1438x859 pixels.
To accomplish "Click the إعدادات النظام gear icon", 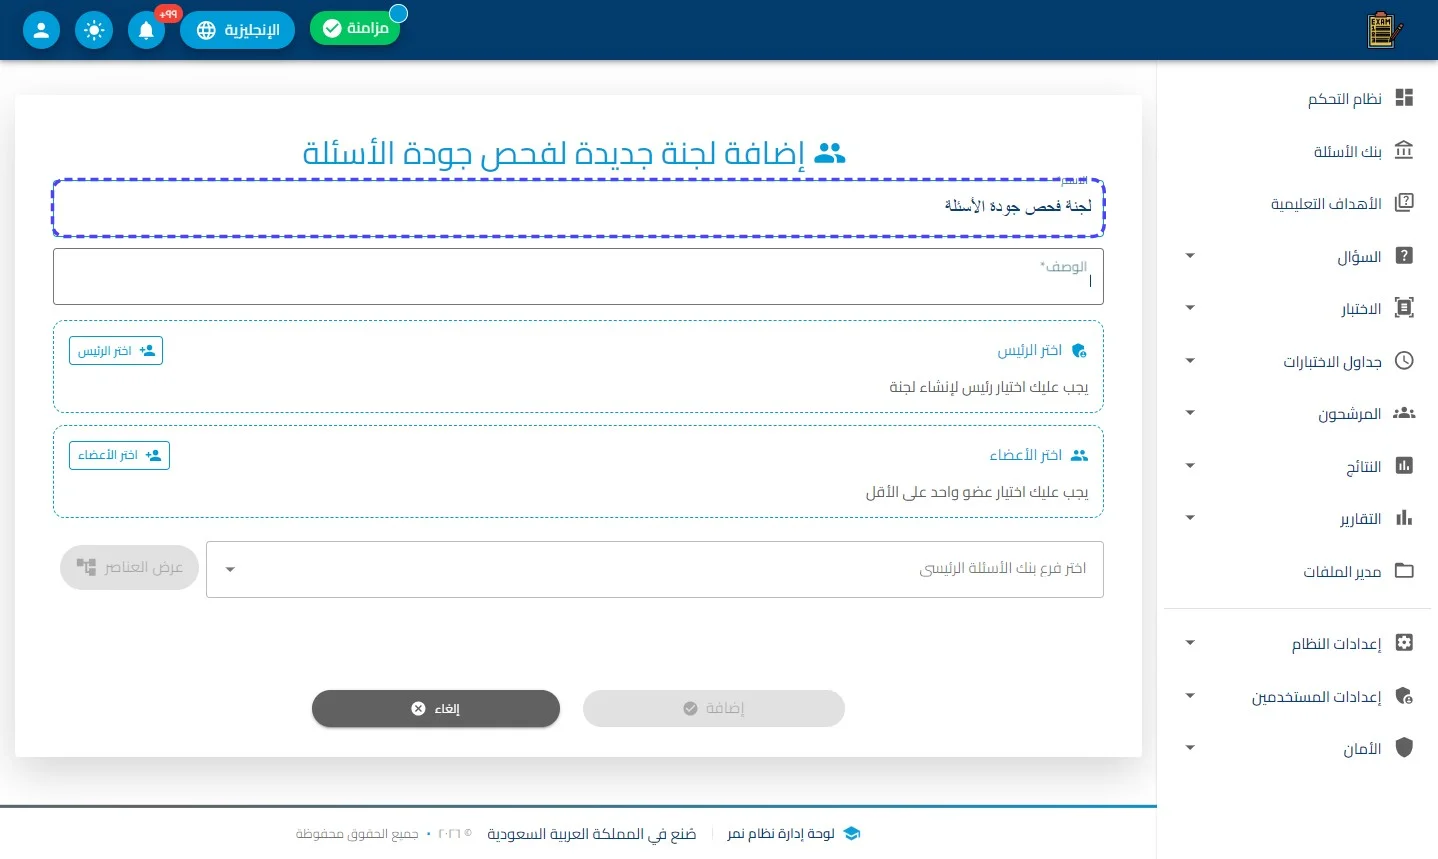I will pyautogui.click(x=1404, y=643).
